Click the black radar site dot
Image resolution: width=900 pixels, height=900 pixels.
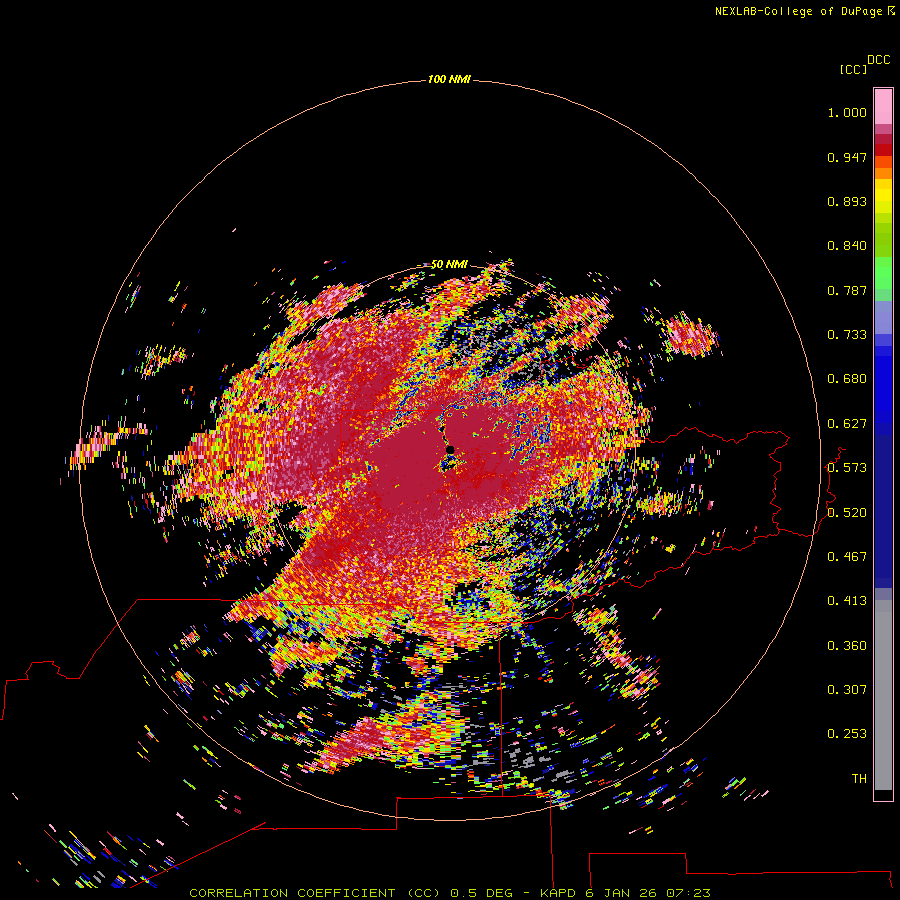click(x=451, y=449)
